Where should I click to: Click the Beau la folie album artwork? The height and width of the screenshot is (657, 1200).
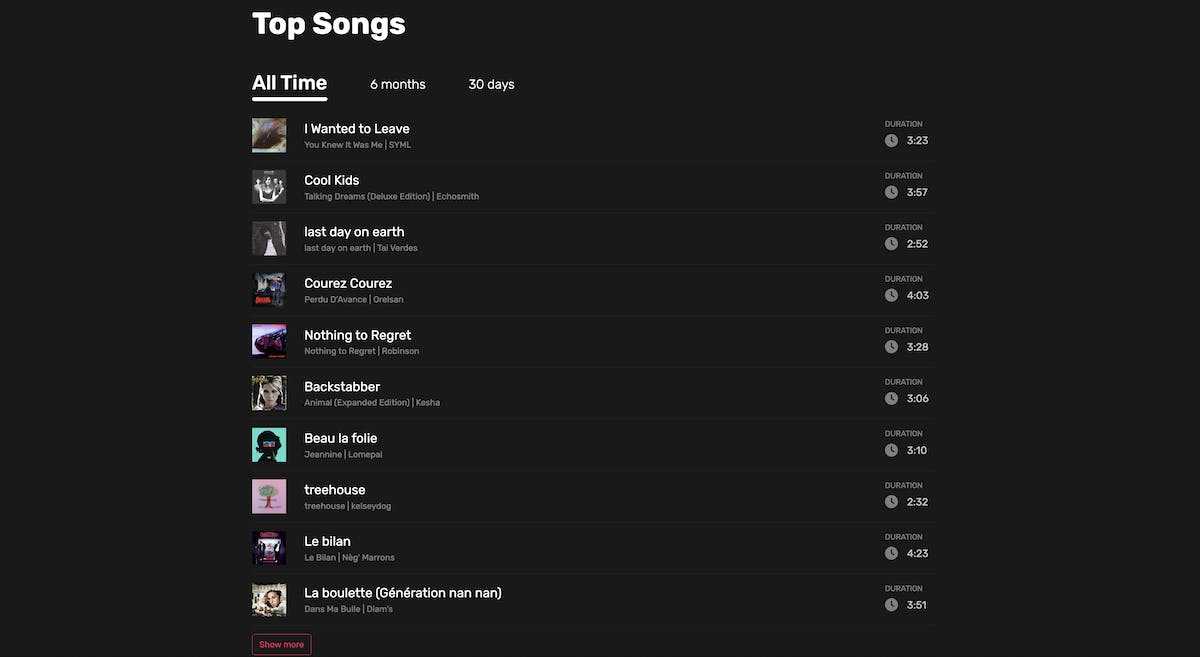click(x=269, y=445)
